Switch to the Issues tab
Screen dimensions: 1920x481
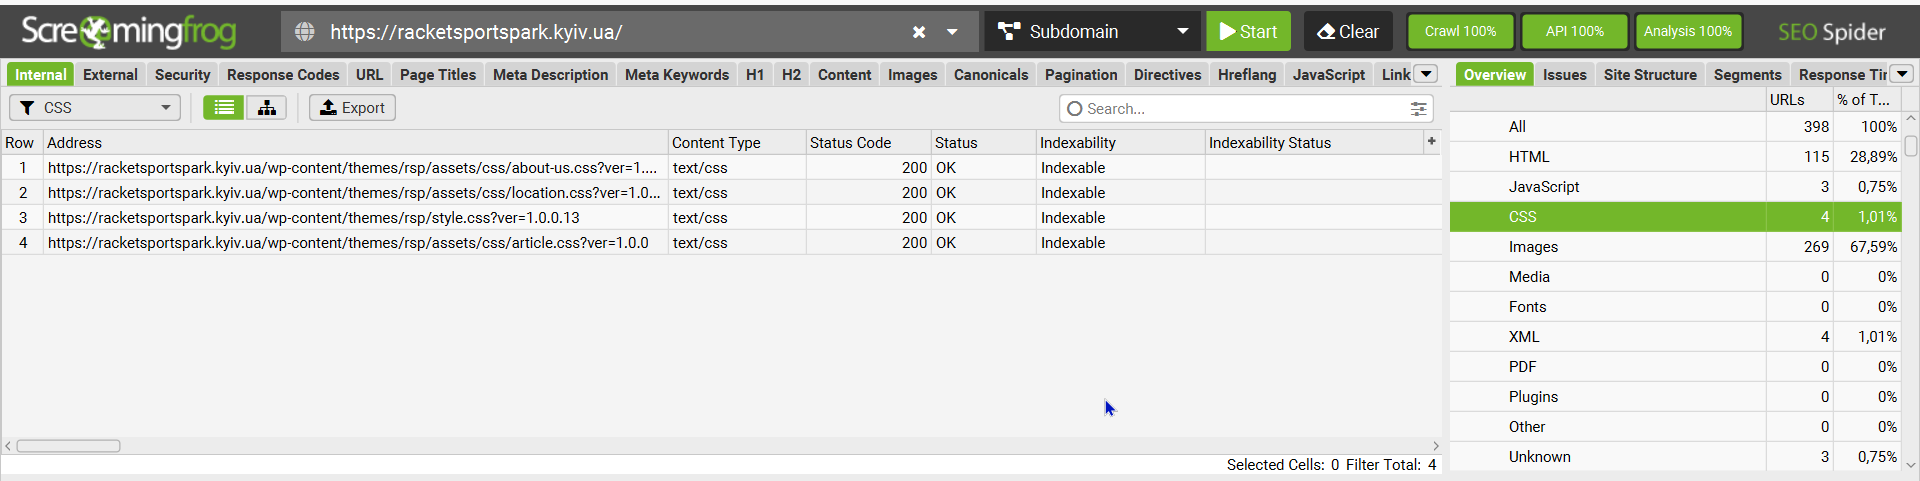click(x=1564, y=75)
